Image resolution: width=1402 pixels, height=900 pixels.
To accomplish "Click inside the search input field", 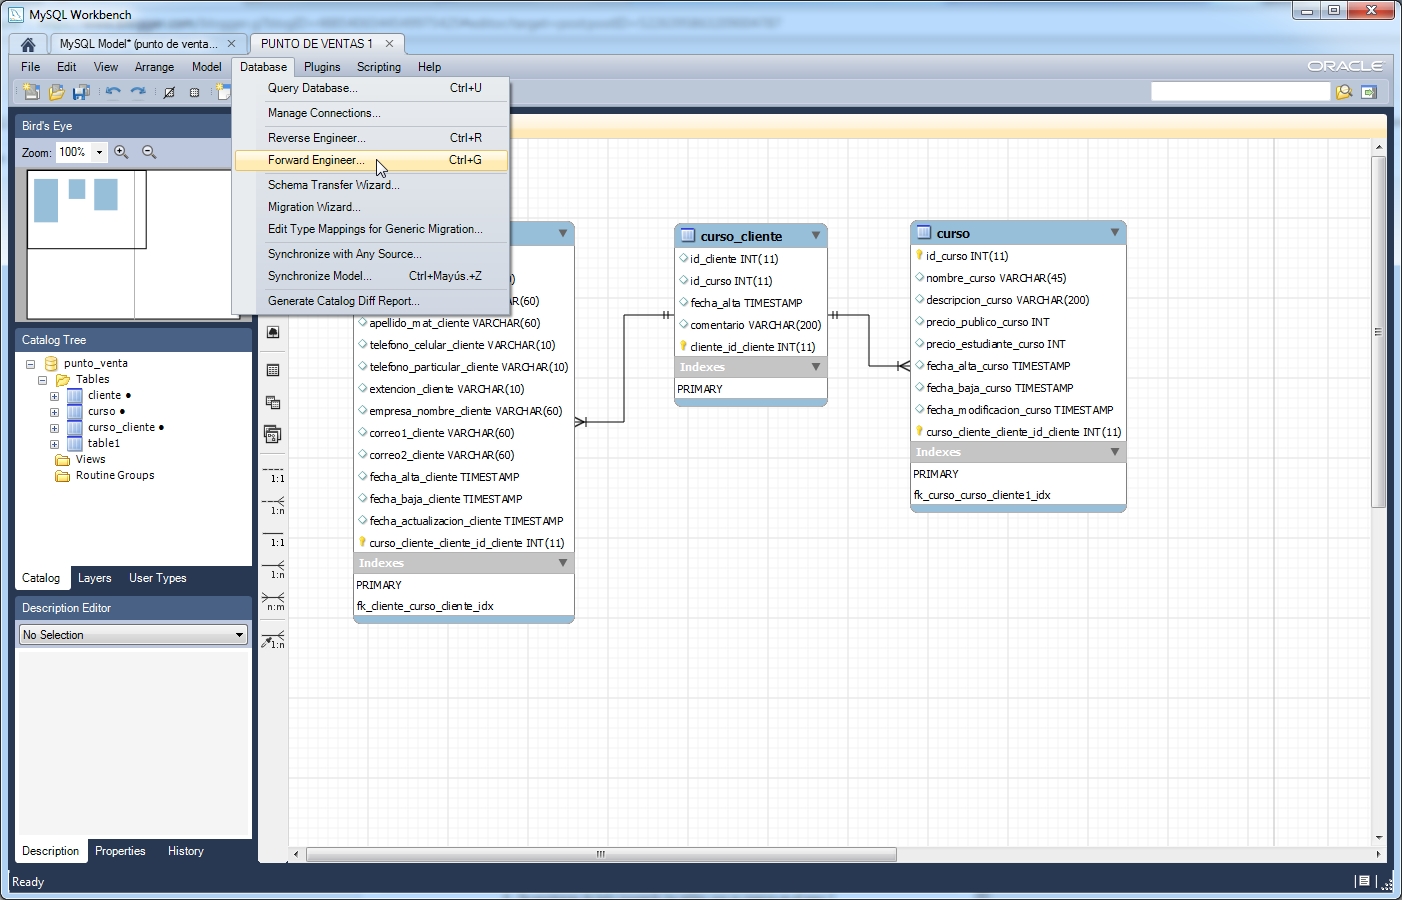I will [x=1240, y=91].
